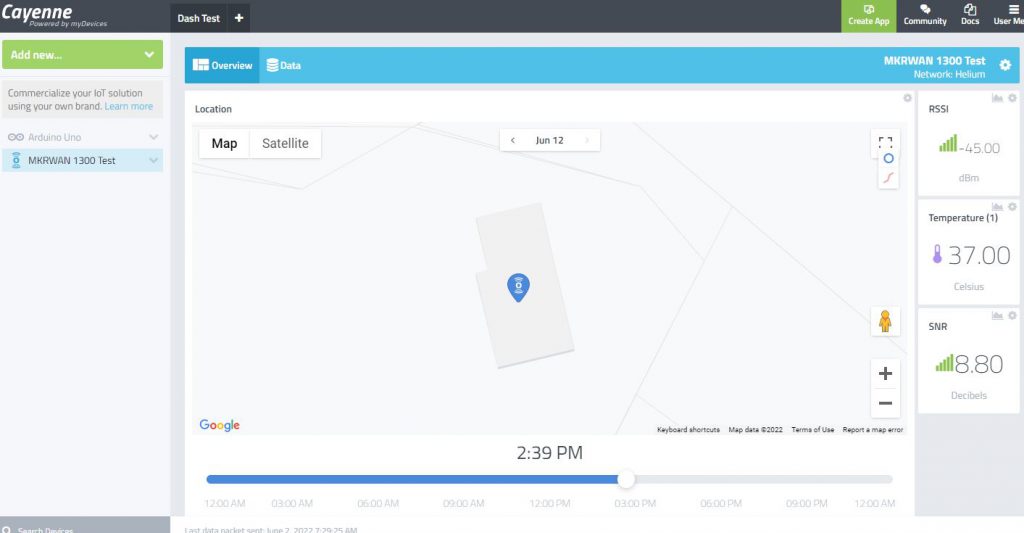
Task: Open RSSI widget chart icon
Action: (x=997, y=98)
